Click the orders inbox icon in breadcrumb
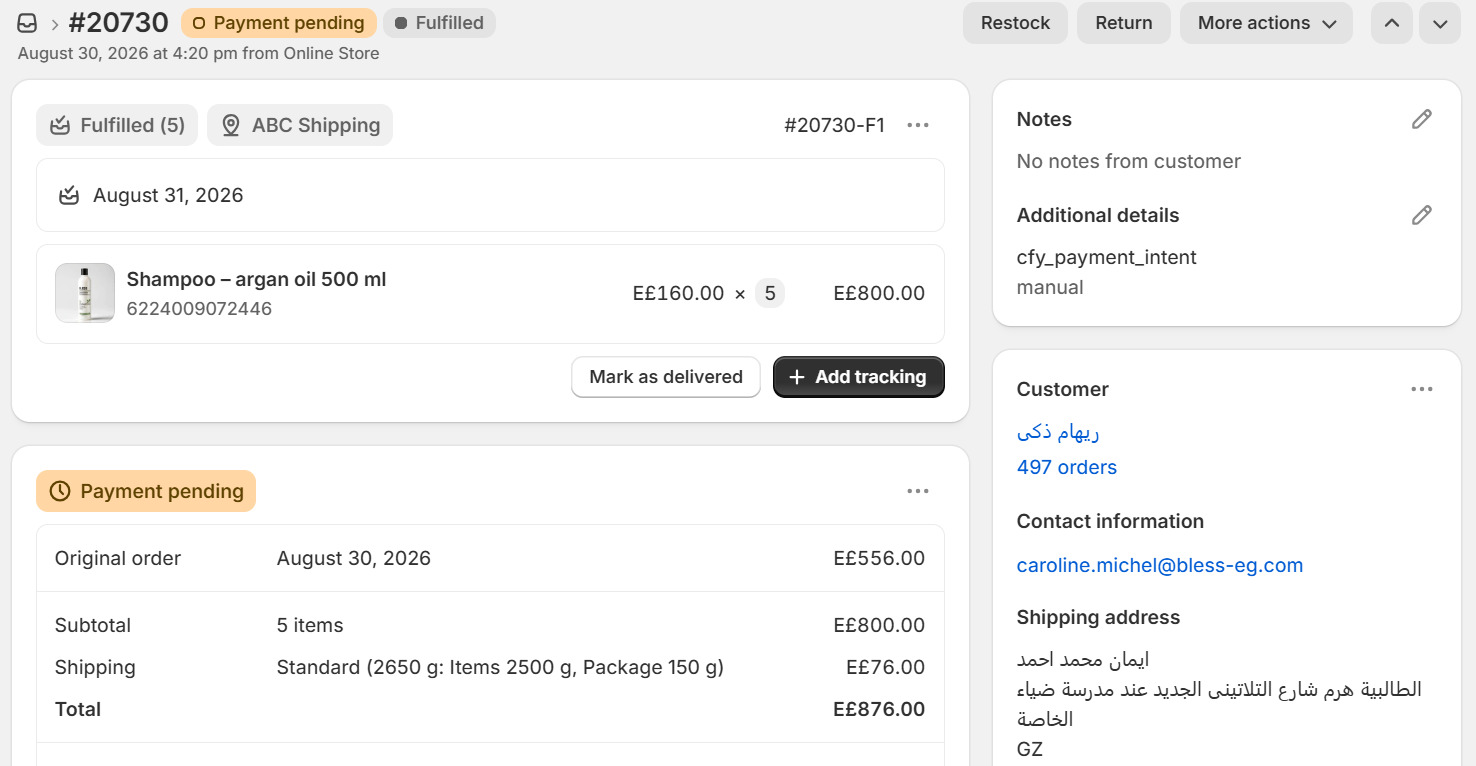1476x766 pixels. (28, 23)
